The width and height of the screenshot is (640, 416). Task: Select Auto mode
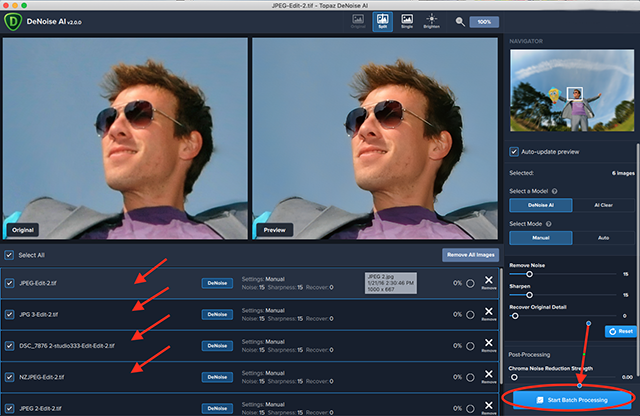603,238
